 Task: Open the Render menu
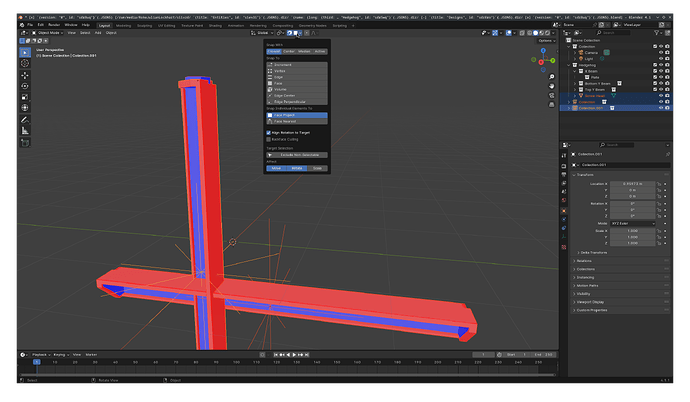pyautogui.click(x=54, y=25)
